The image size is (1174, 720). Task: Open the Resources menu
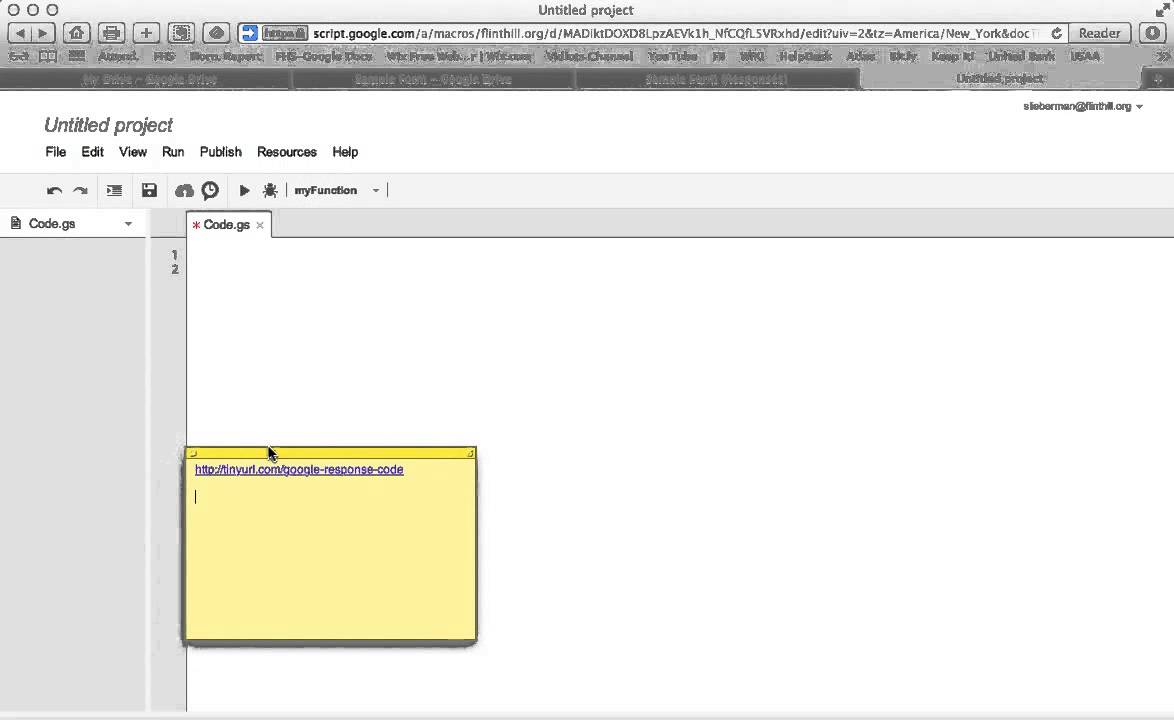[x=287, y=152]
